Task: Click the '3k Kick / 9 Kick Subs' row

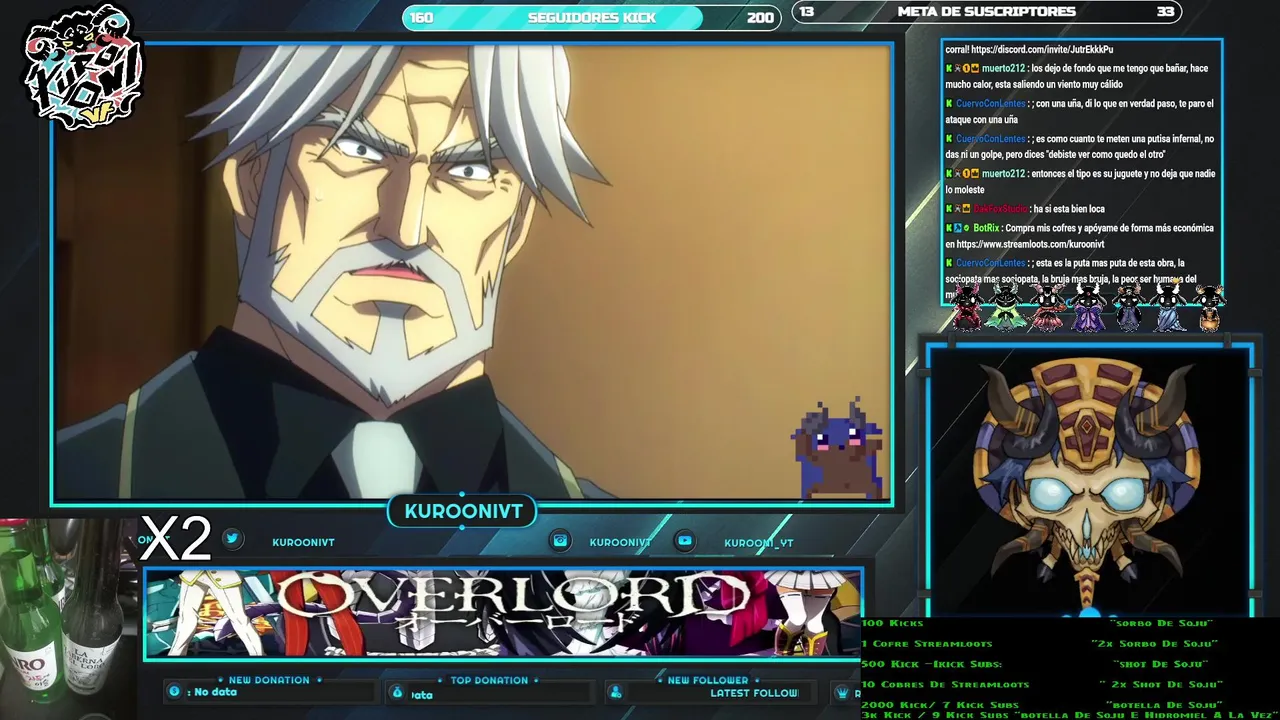Action: coord(1070,715)
